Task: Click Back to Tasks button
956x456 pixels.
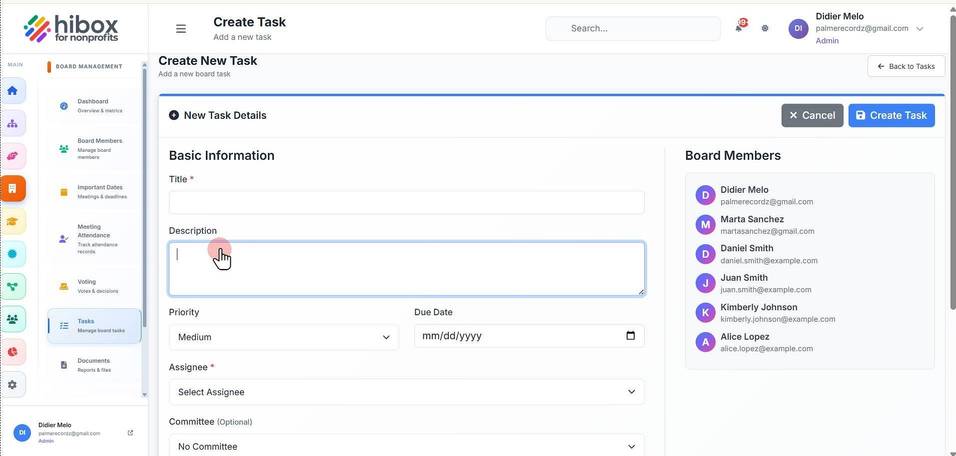Action: (x=906, y=66)
